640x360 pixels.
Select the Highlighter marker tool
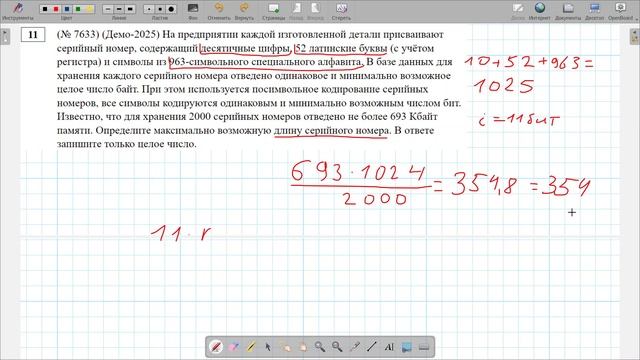click(x=251, y=347)
